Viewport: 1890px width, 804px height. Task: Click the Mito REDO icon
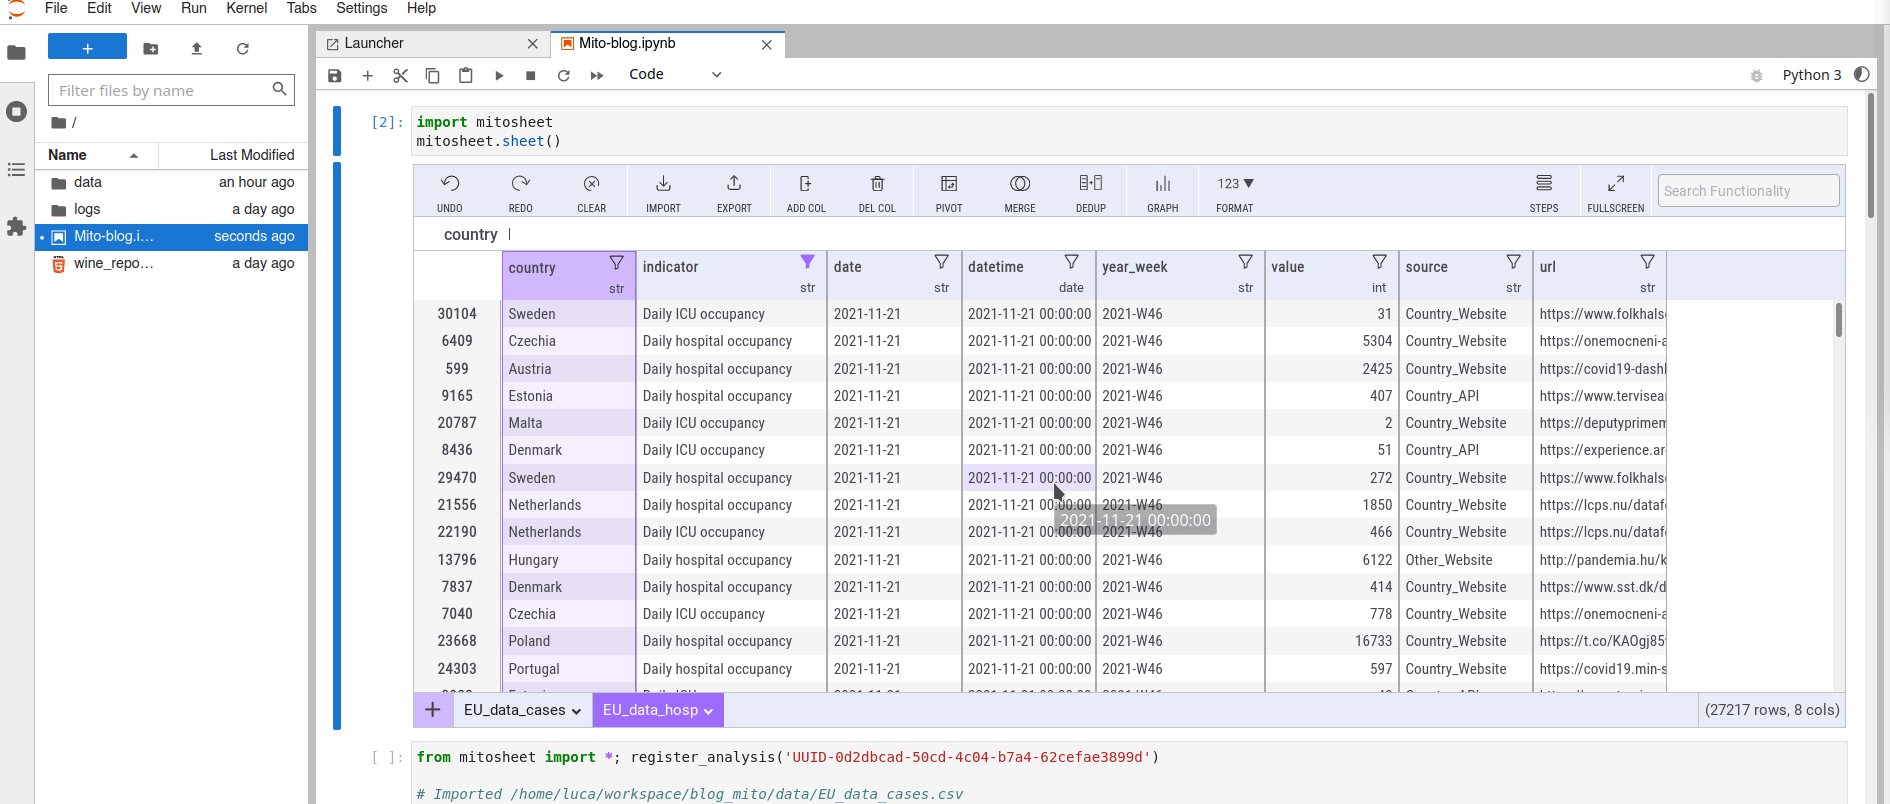520,184
